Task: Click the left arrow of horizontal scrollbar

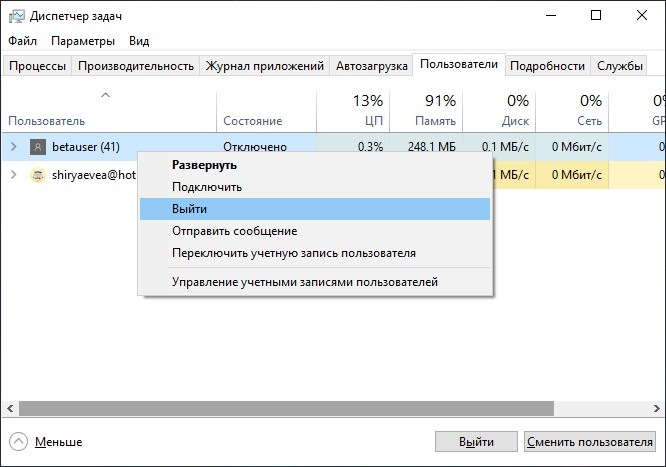Action: tap(10, 409)
